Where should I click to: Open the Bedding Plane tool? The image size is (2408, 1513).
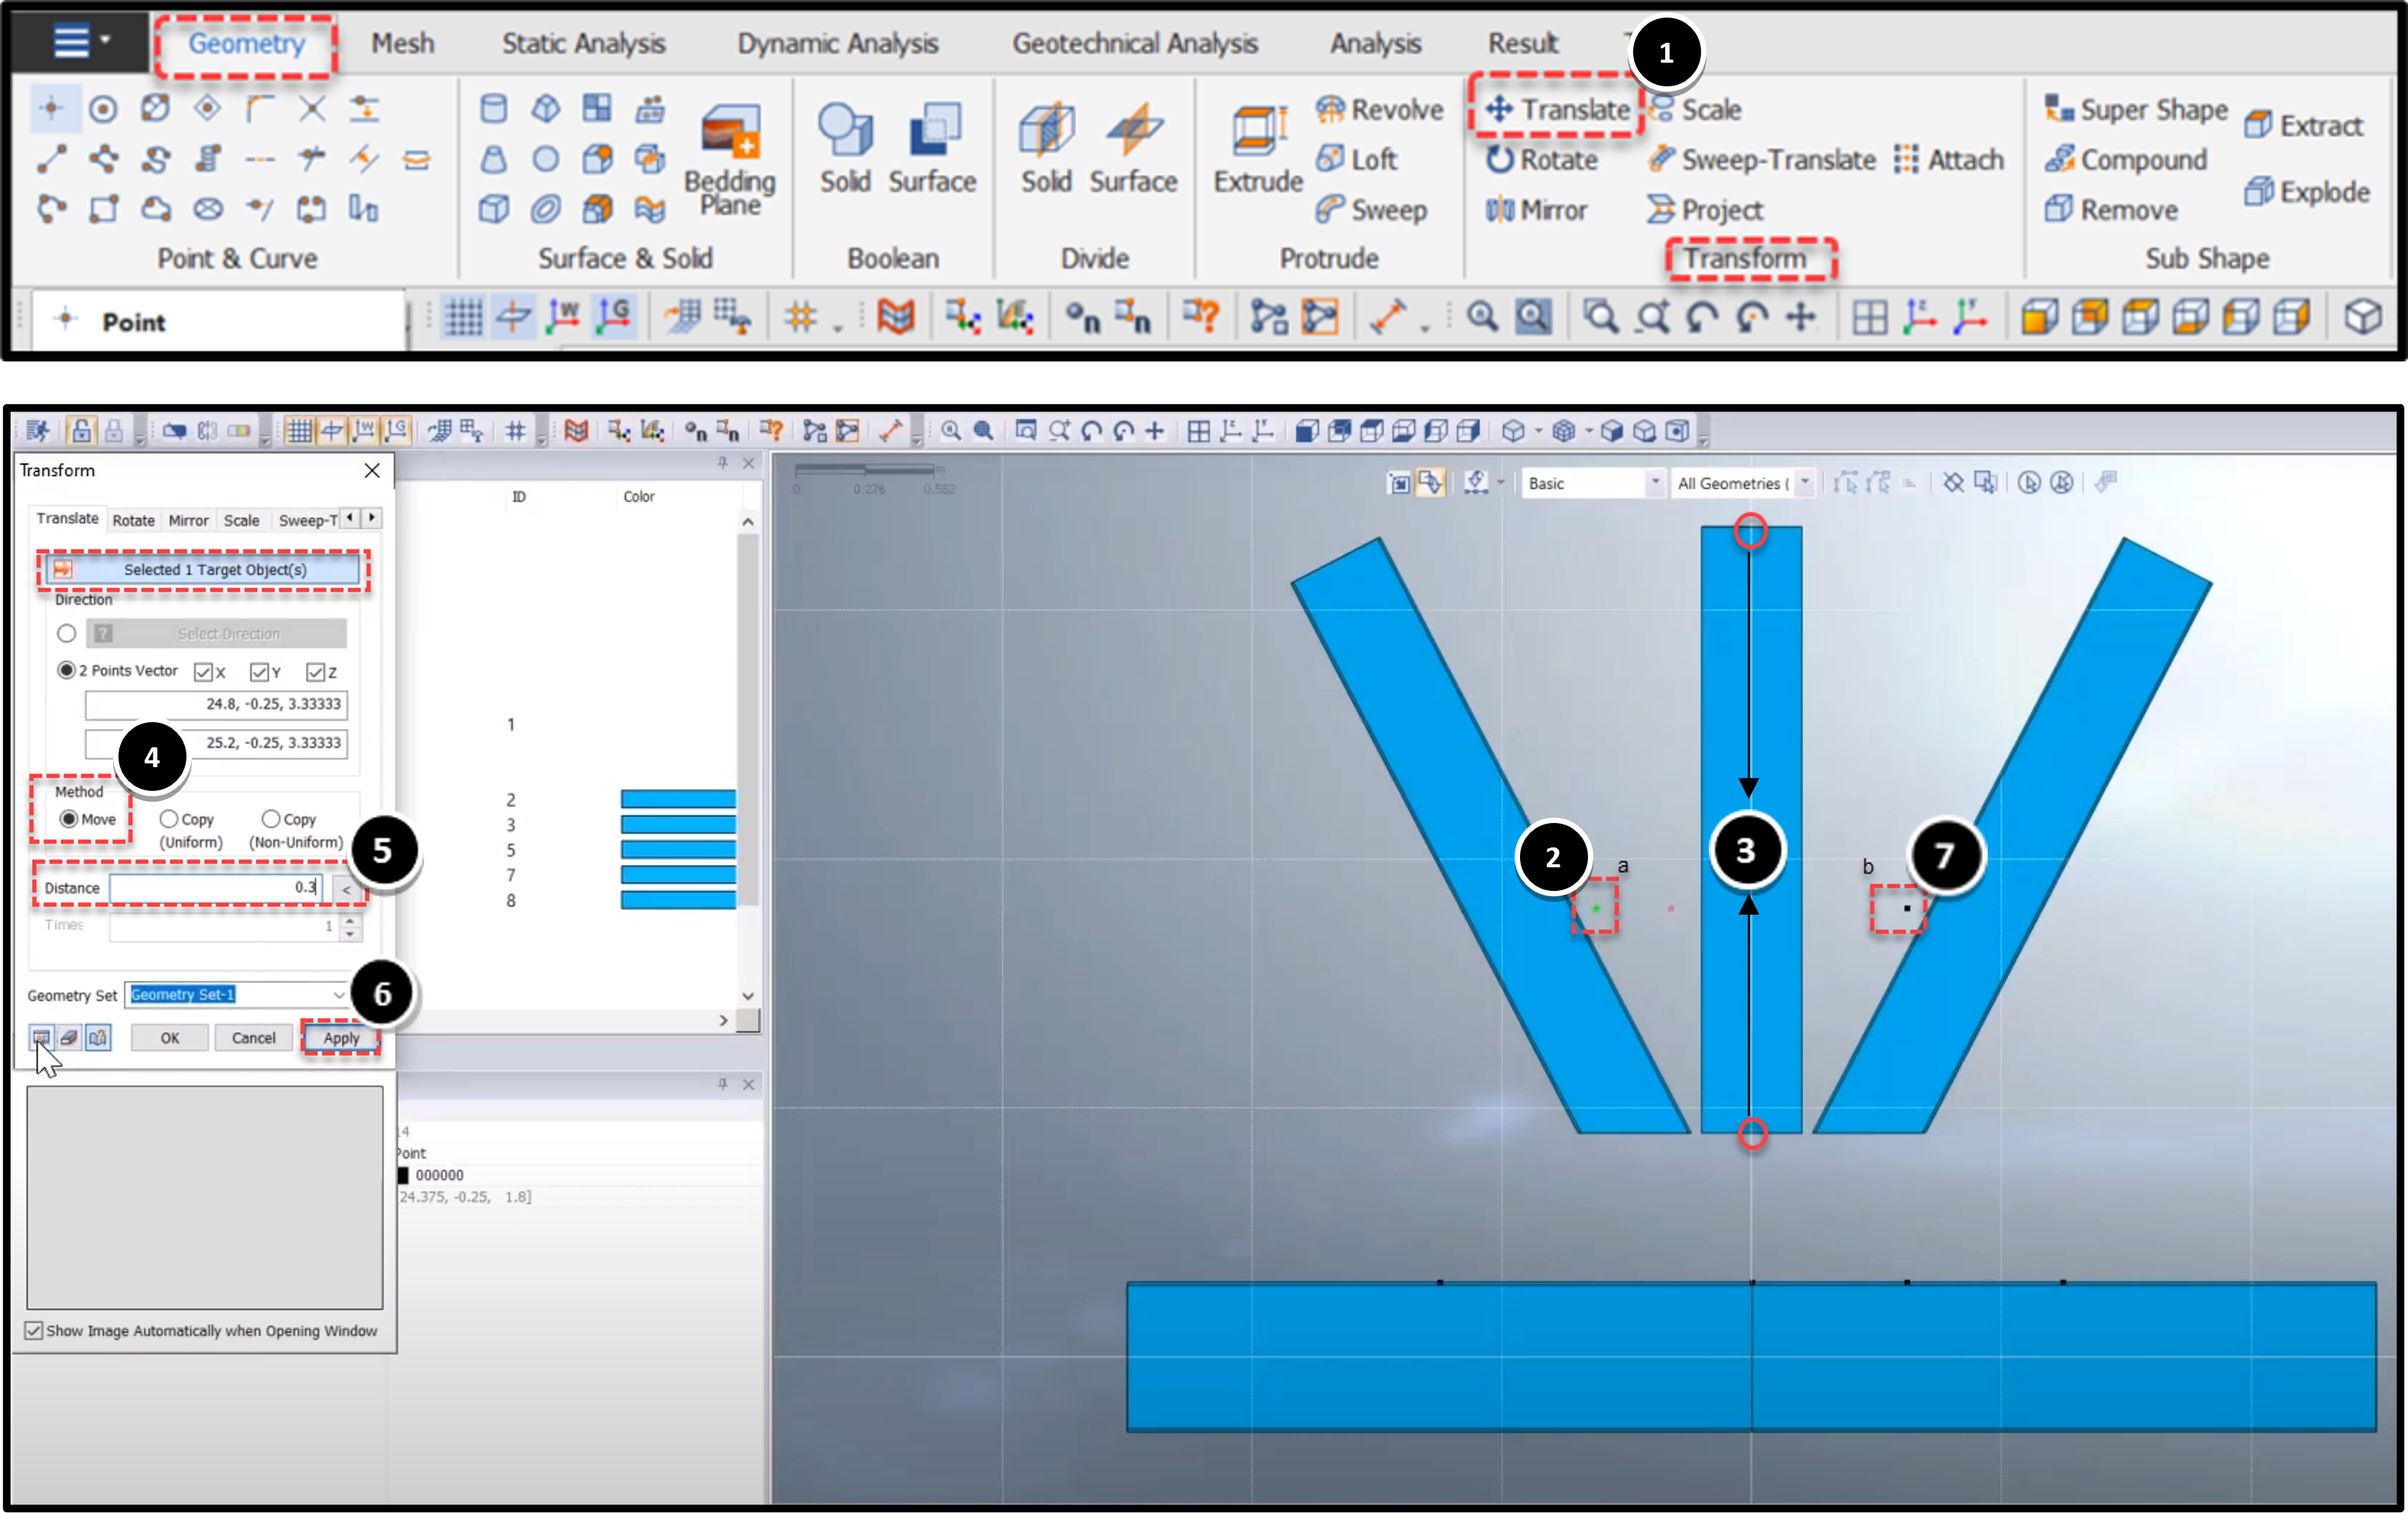pyautogui.click(x=730, y=158)
